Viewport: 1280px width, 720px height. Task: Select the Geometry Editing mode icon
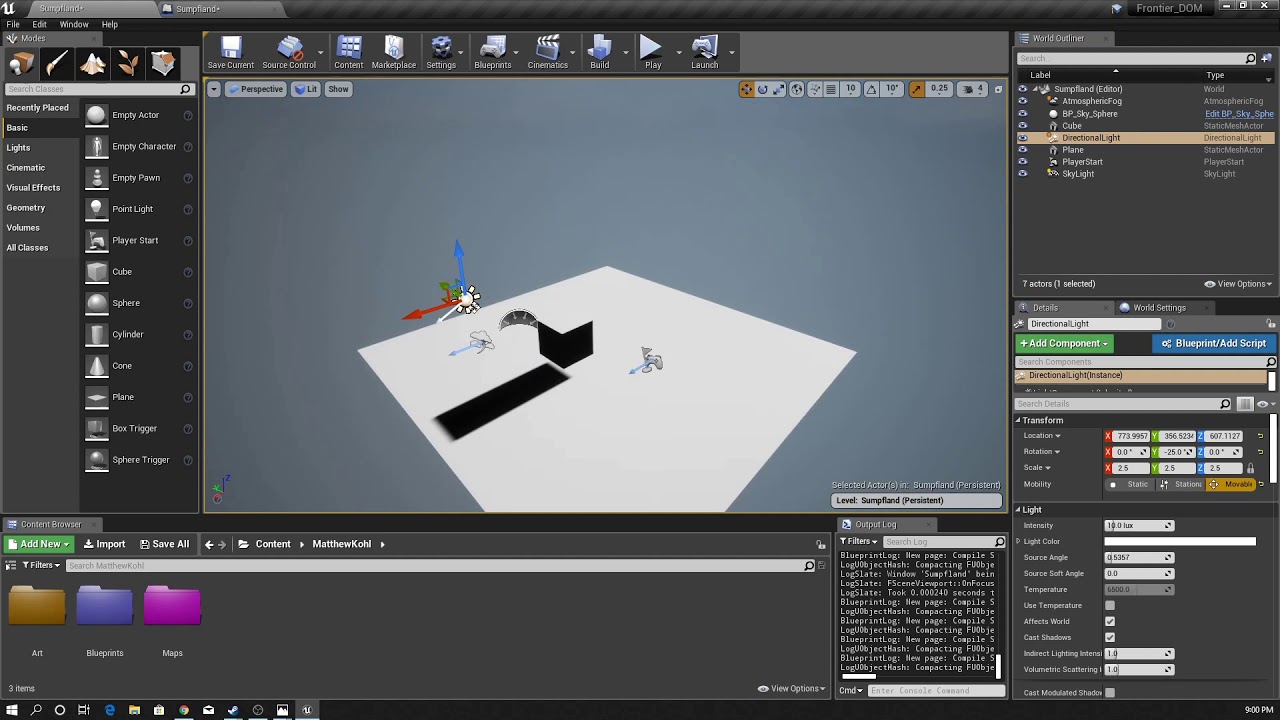(x=163, y=64)
